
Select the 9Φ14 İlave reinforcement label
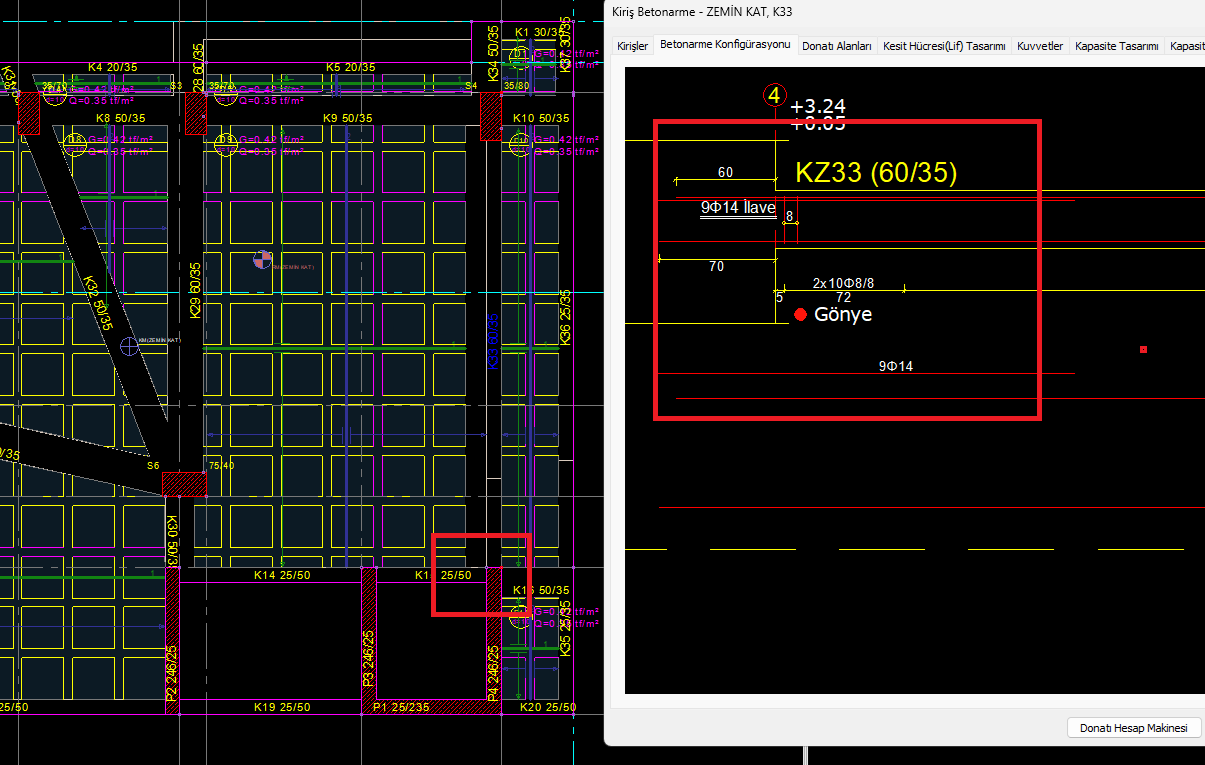pos(737,208)
